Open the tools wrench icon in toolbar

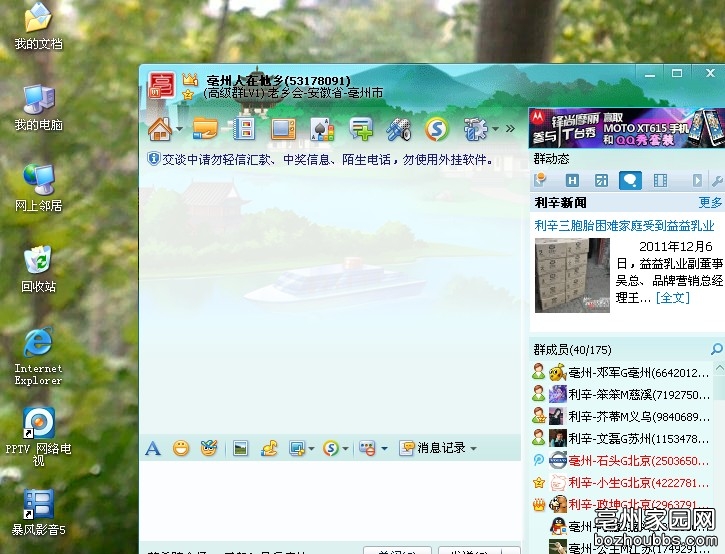coord(399,129)
